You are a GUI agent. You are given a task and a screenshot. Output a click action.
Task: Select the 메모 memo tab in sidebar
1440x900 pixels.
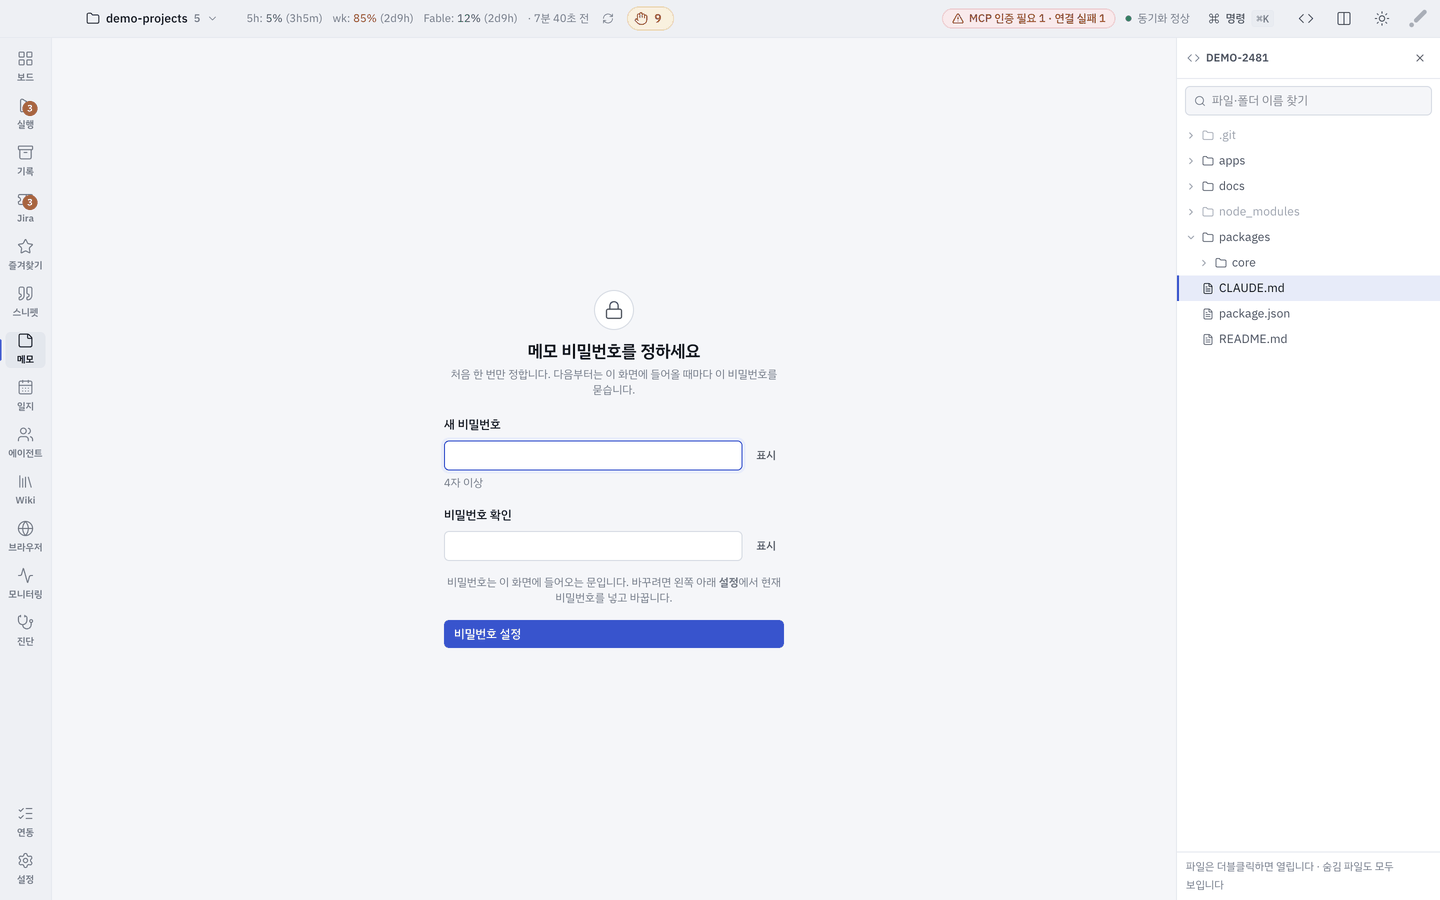click(x=25, y=348)
